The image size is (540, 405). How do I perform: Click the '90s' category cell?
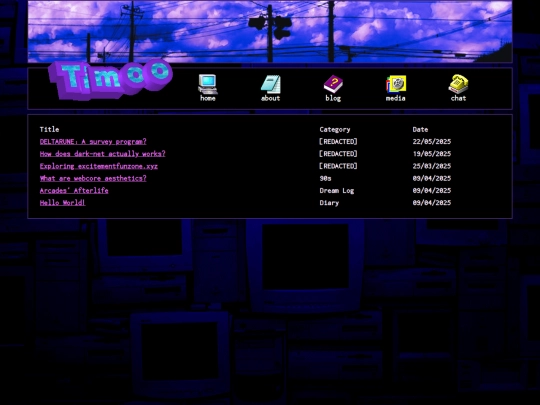pos(325,178)
